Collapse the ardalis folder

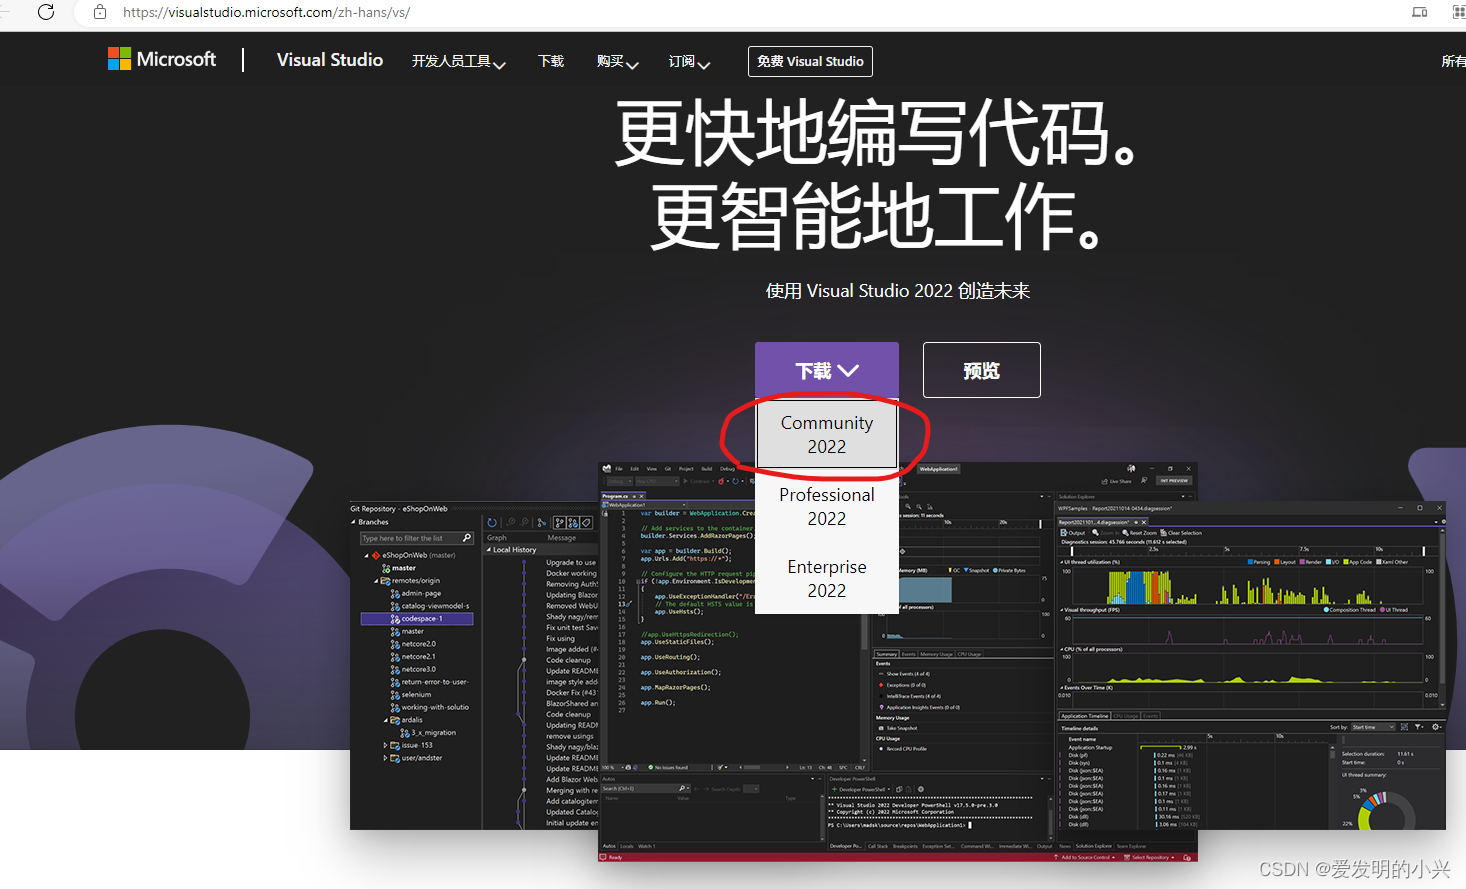click(386, 720)
